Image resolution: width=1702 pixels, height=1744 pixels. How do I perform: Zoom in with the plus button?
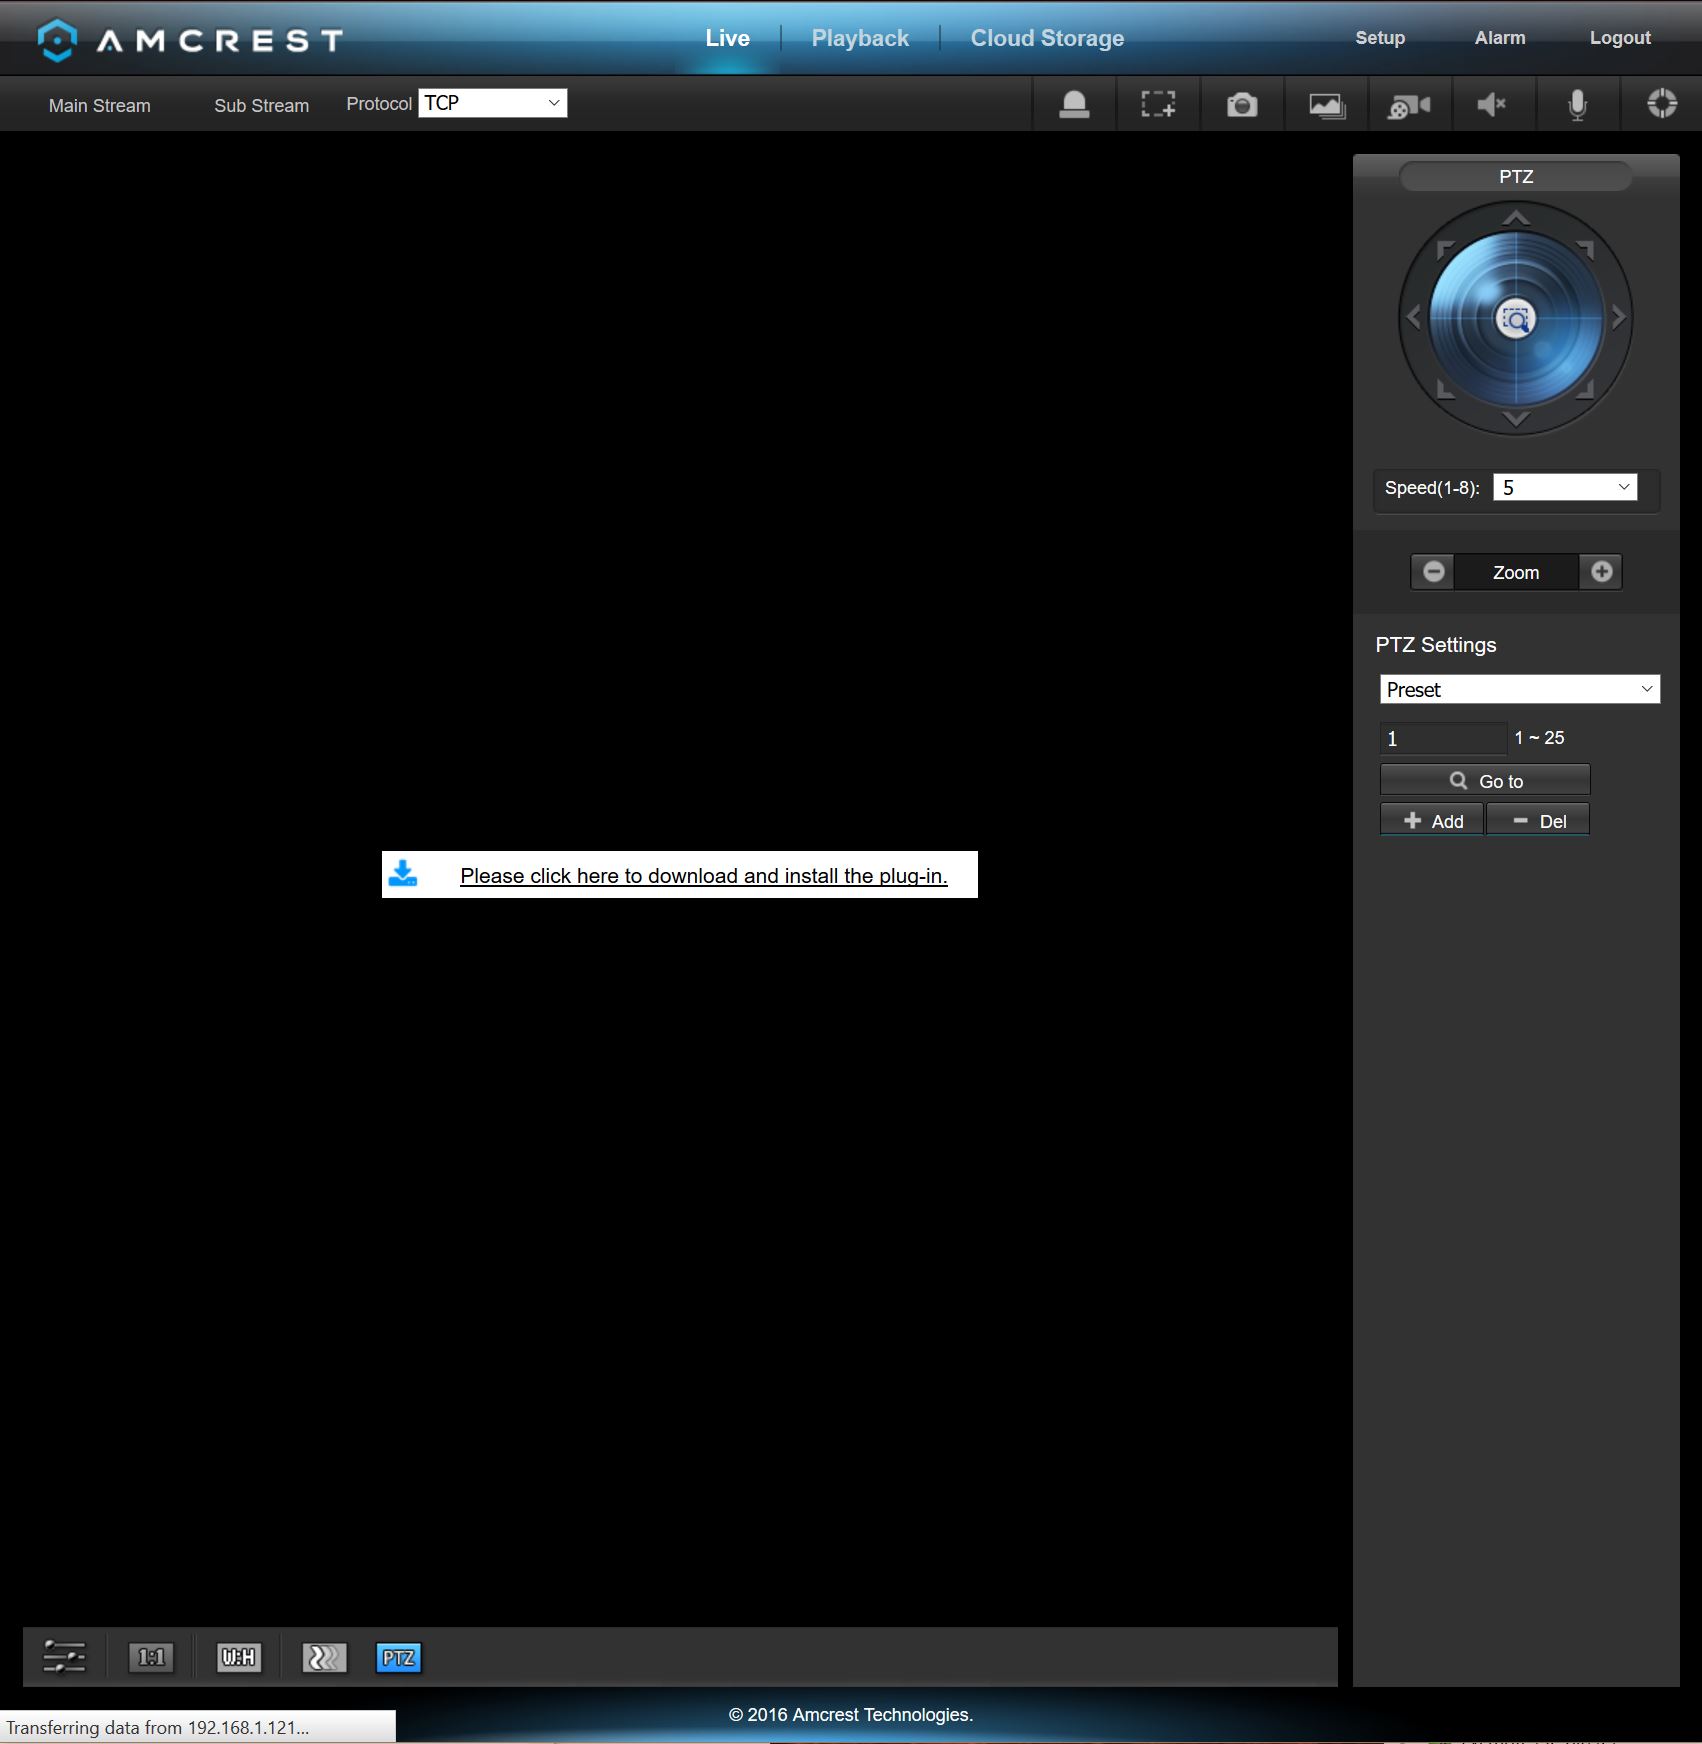pos(1601,571)
